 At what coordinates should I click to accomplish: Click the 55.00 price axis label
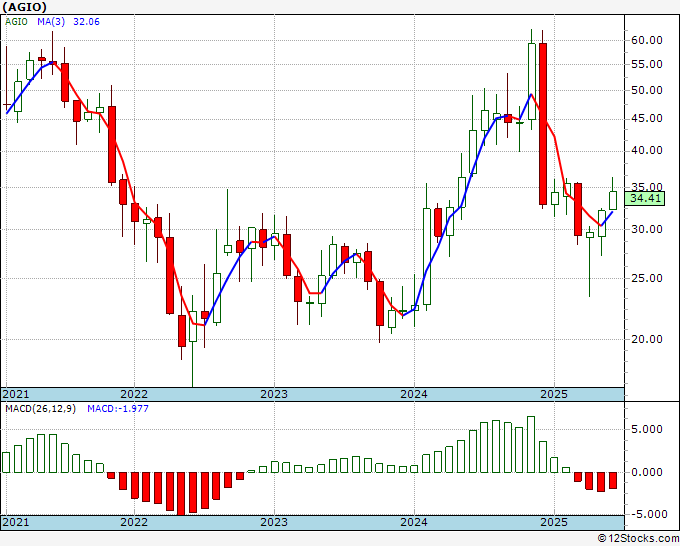[x=647, y=64]
